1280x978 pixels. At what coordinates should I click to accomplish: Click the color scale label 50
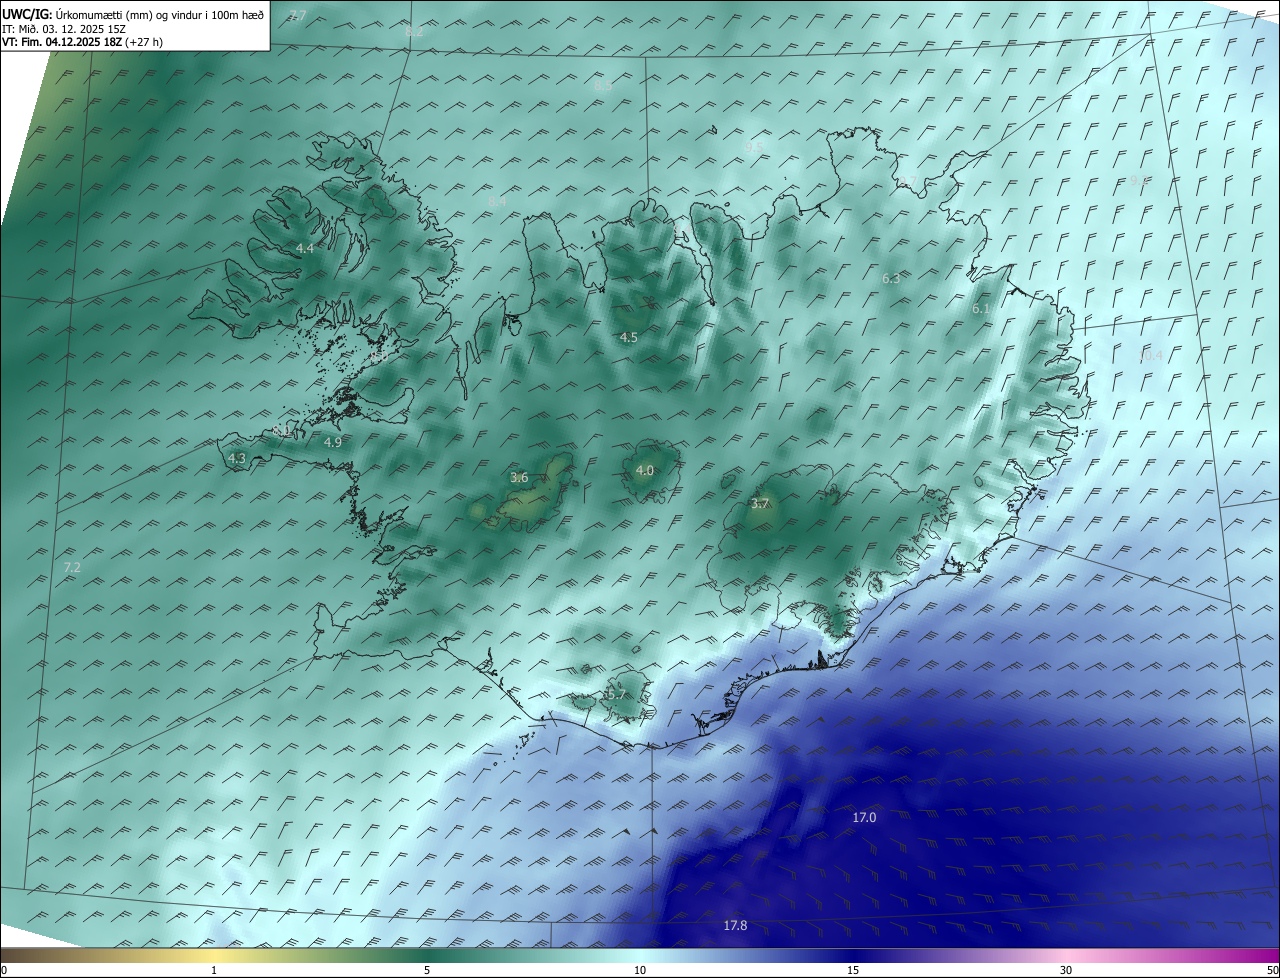[1272, 970]
